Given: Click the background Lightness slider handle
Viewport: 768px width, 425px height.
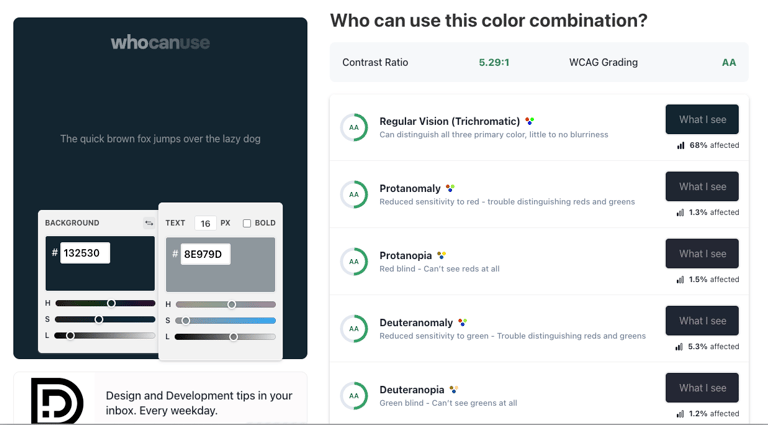Looking at the screenshot, I should click(x=70, y=336).
